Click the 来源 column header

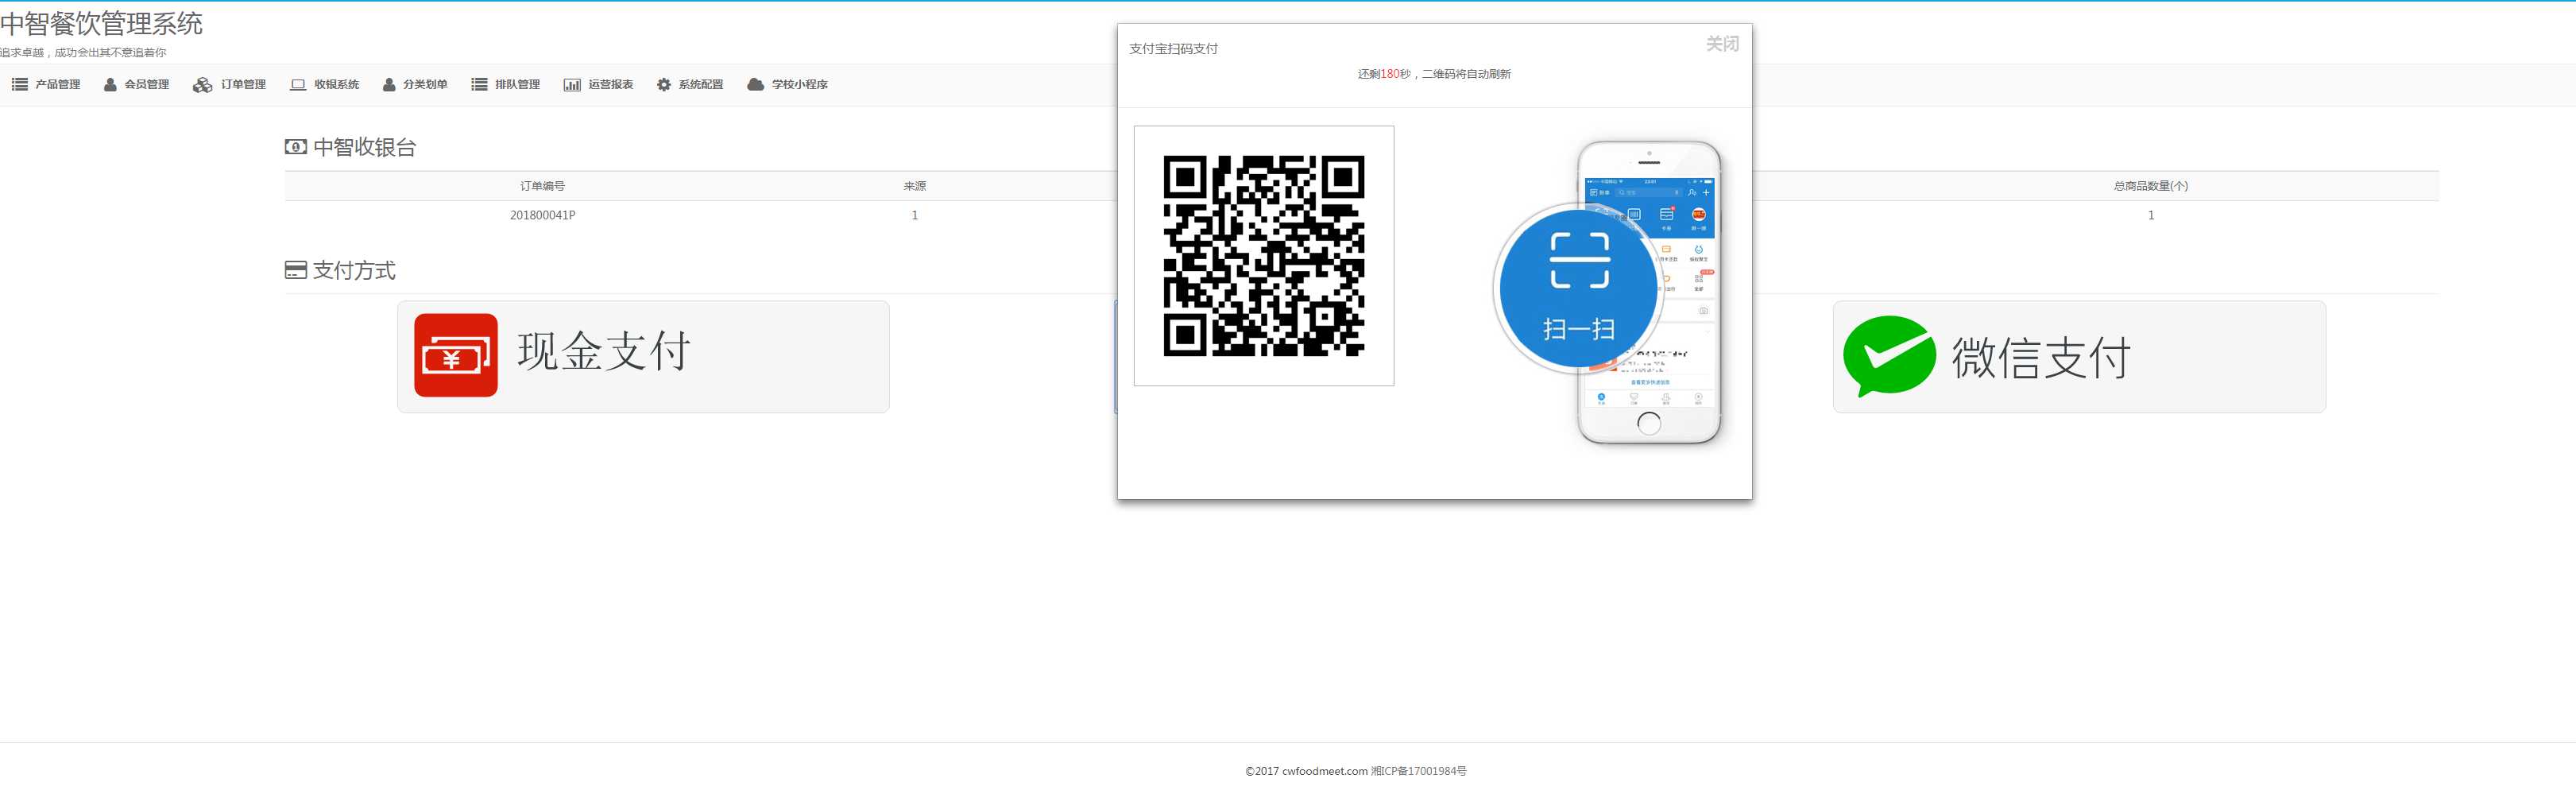(914, 186)
